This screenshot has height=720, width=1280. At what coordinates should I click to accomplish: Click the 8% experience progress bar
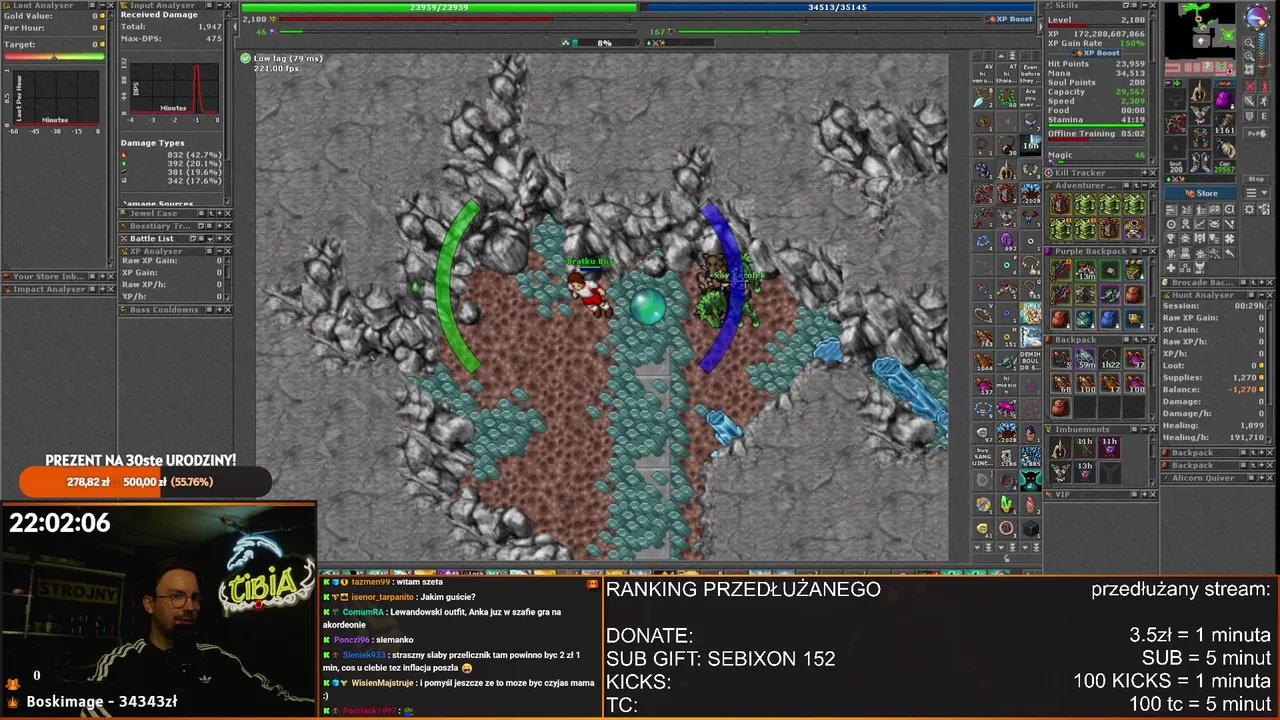click(x=604, y=43)
